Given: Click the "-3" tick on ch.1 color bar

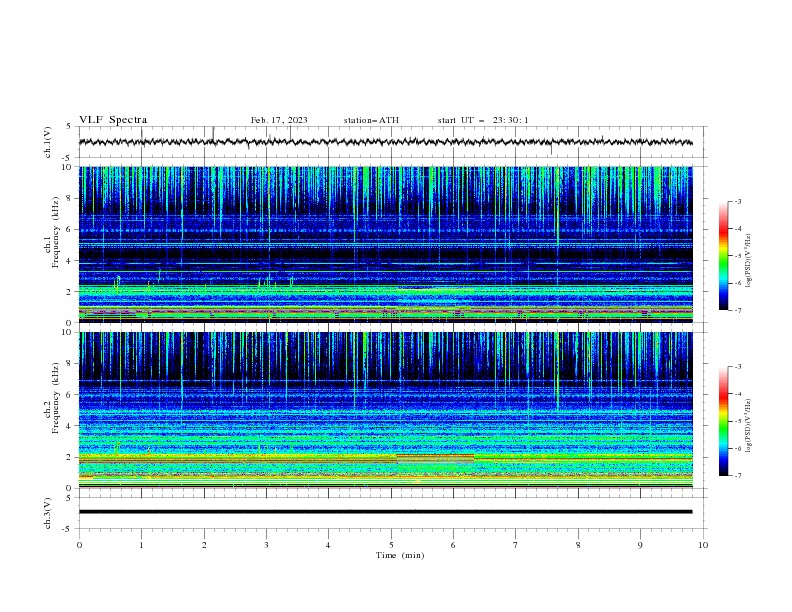Looking at the screenshot, I should (737, 201).
